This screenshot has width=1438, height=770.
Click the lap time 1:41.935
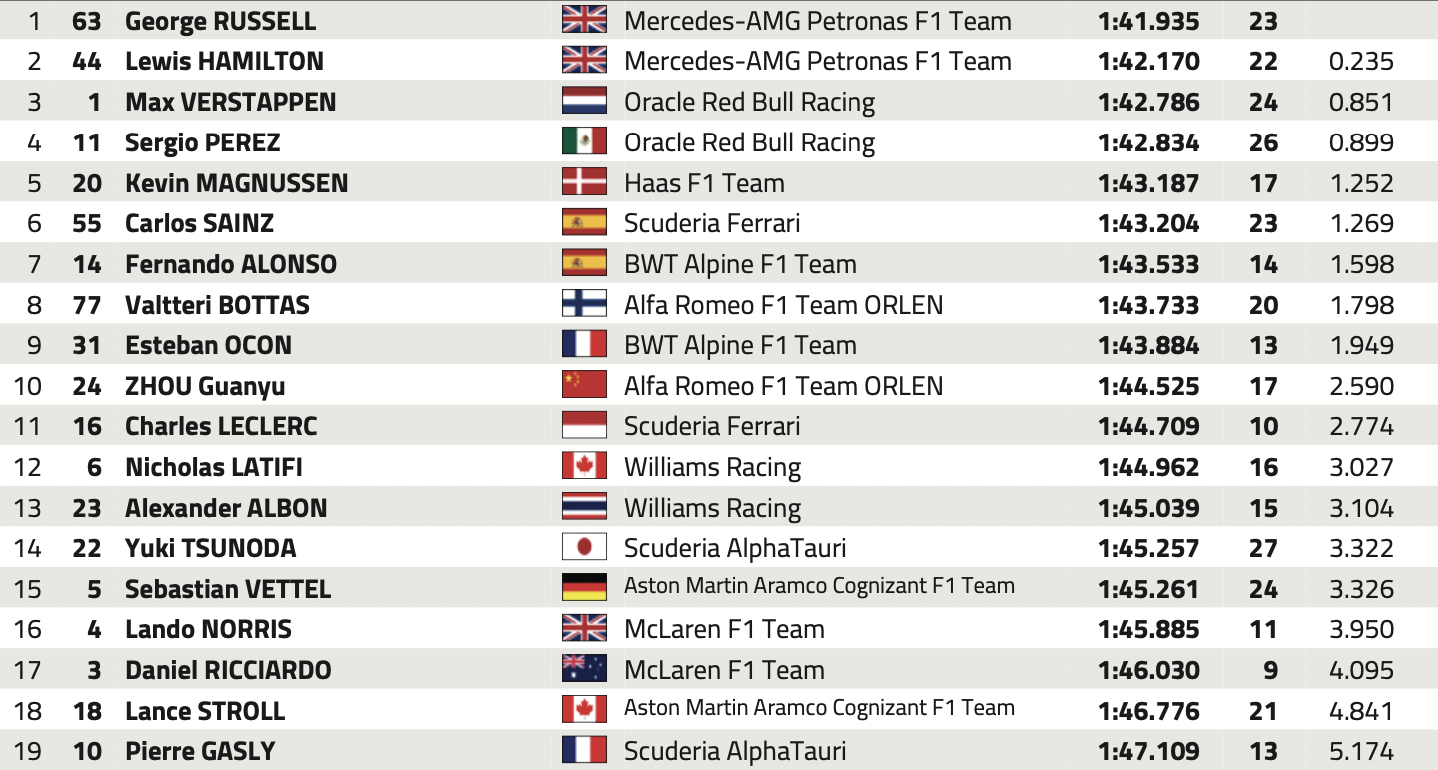coord(1148,21)
